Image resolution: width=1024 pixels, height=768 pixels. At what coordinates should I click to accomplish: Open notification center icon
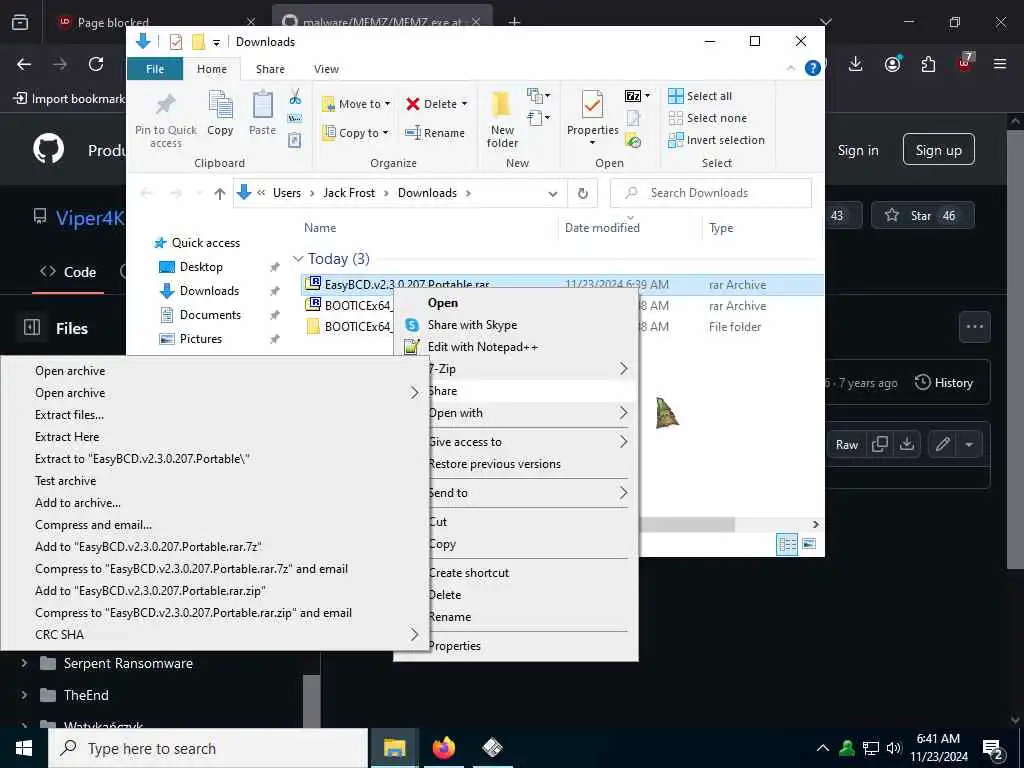click(993, 748)
